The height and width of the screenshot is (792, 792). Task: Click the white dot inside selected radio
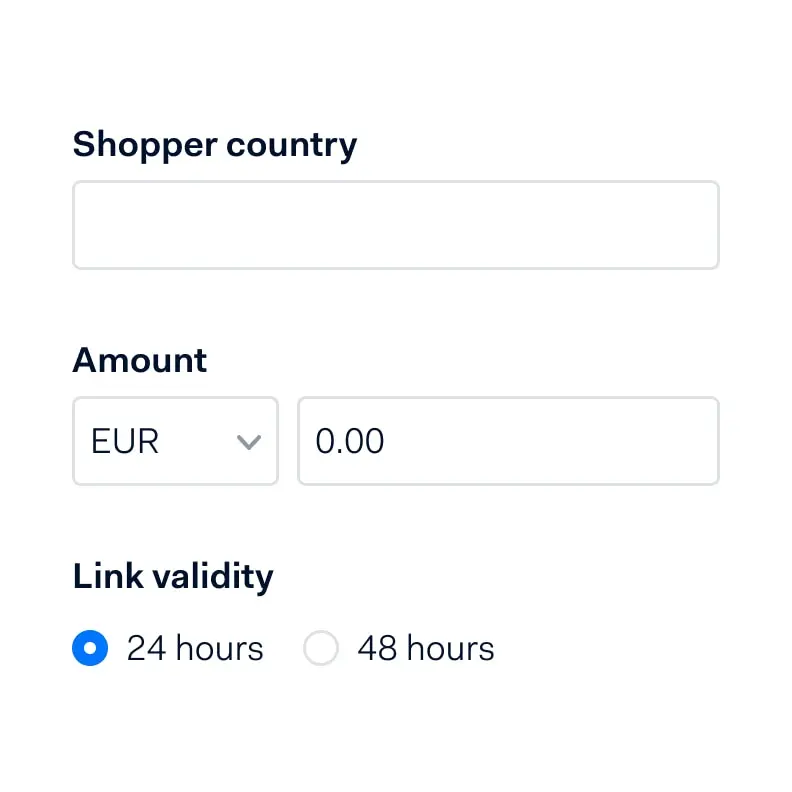90,648
